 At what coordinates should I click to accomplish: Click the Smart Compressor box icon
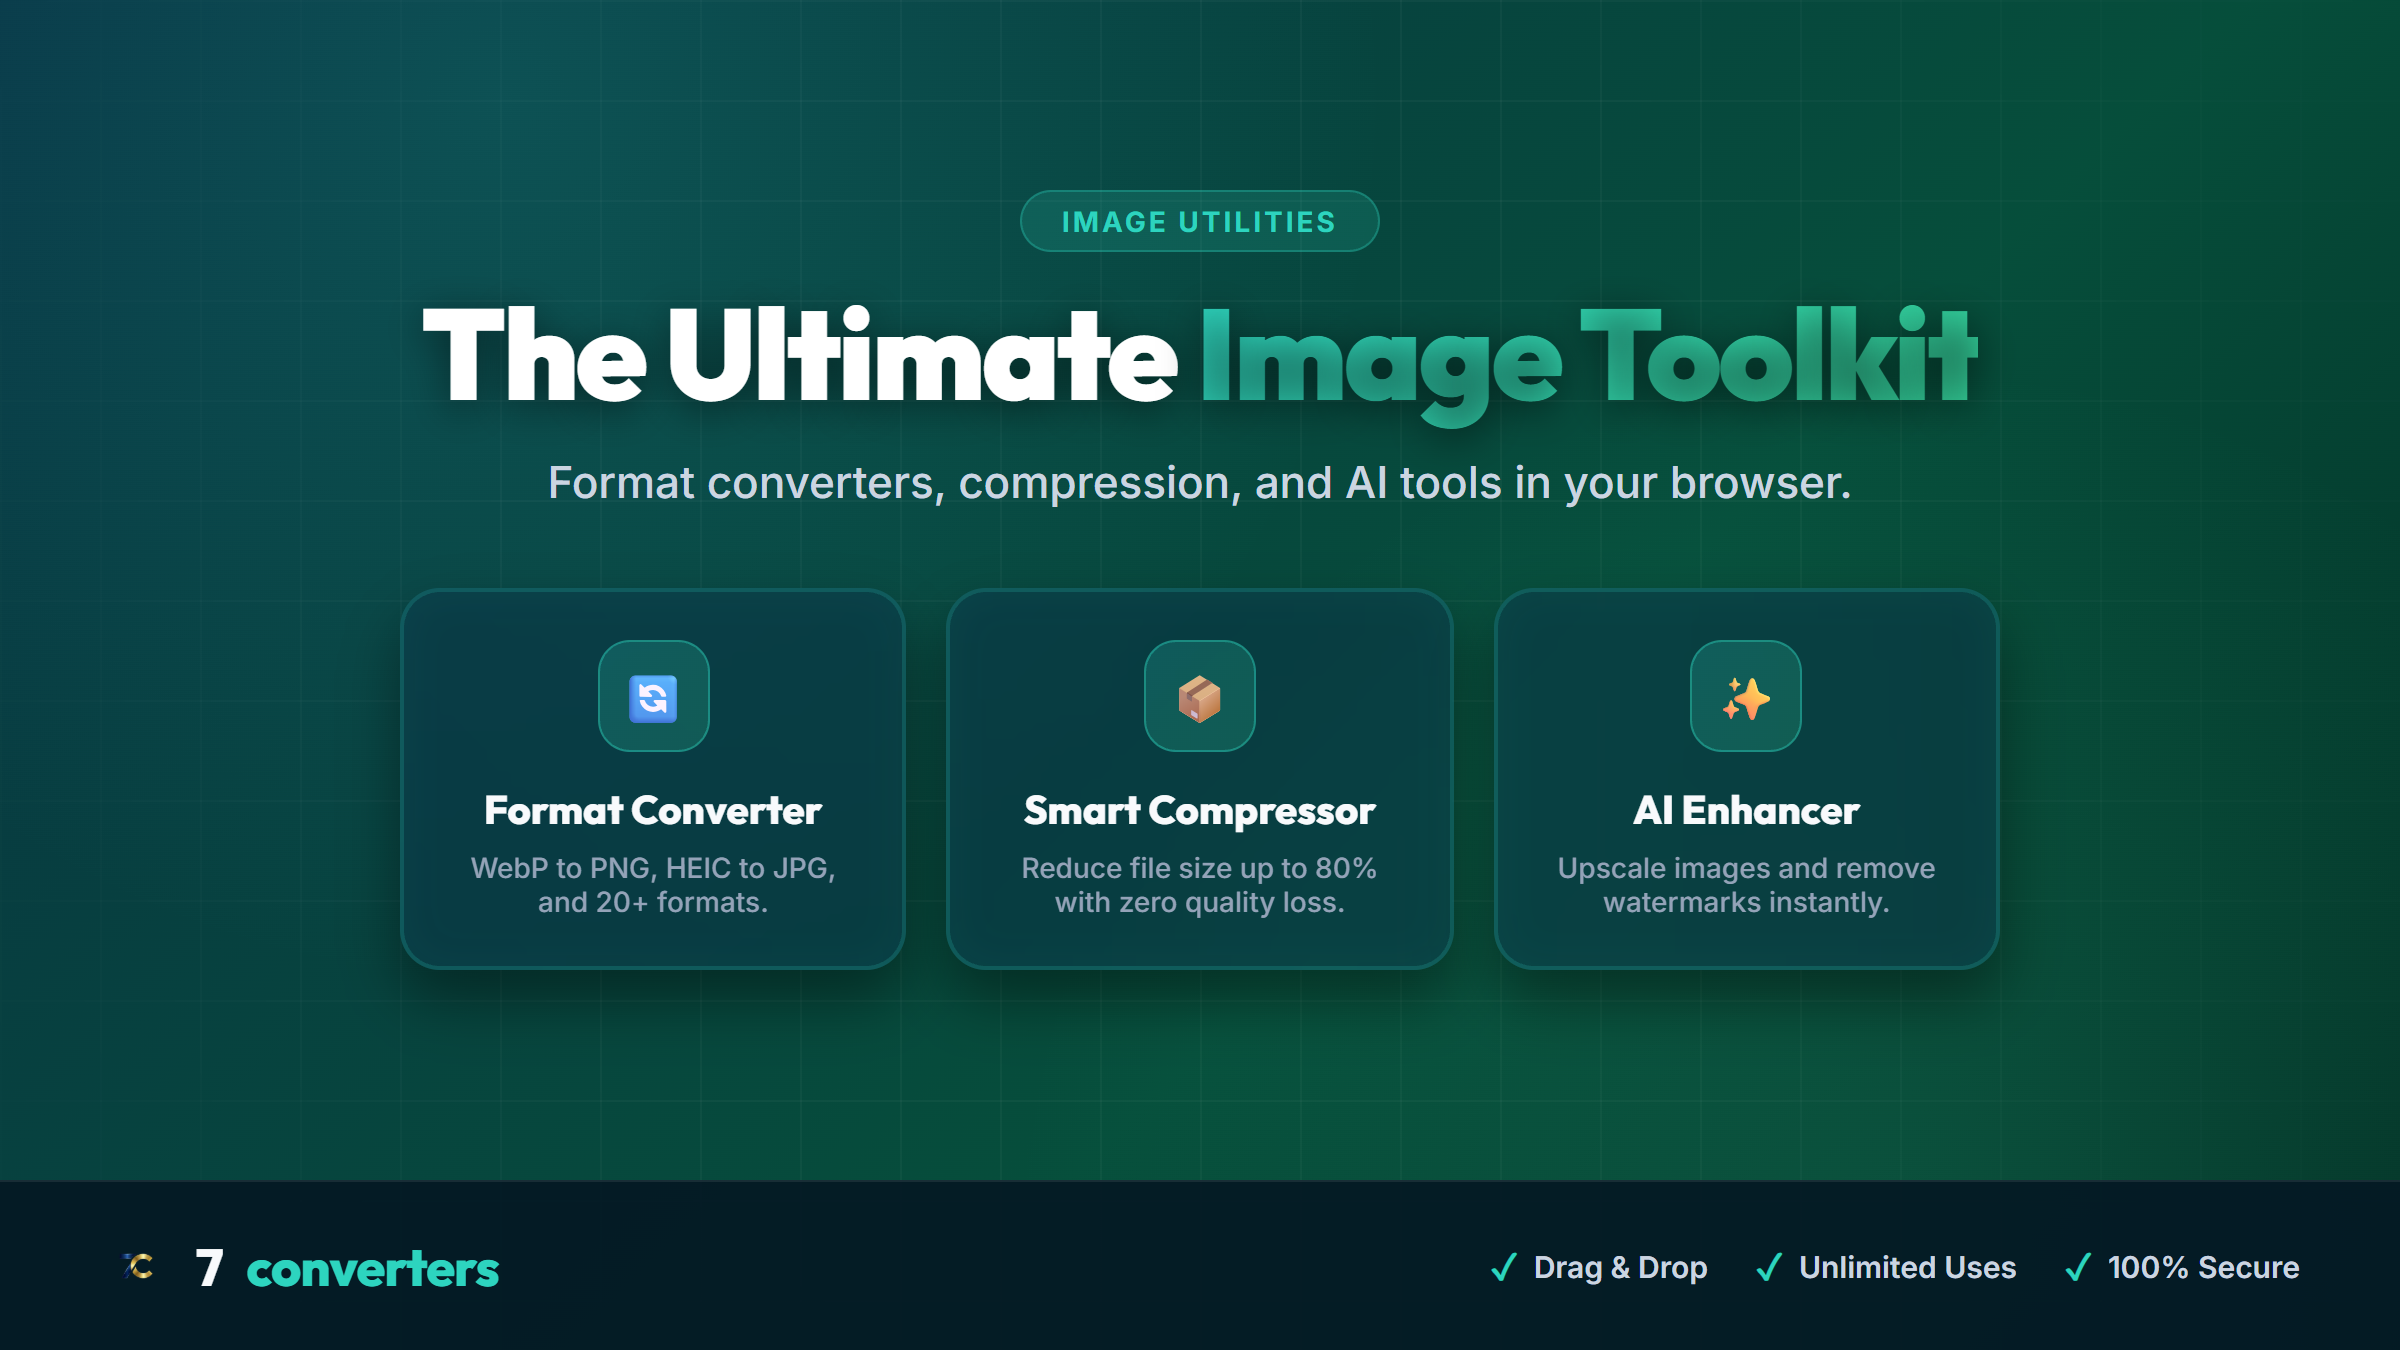click(1199, 697)
